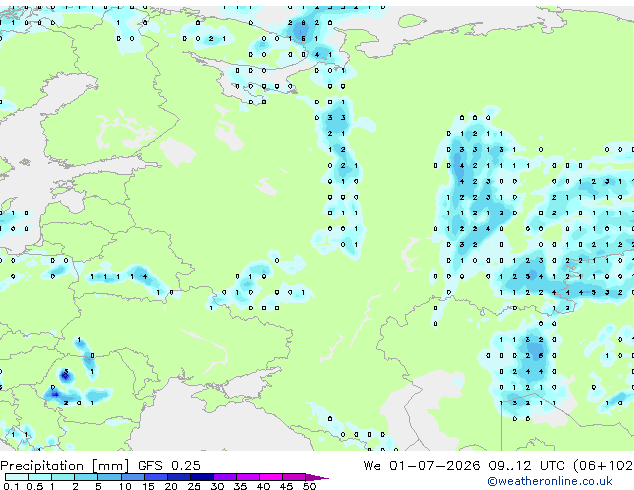Click the "GFS 0.25" model label

(x=169, y=466)
